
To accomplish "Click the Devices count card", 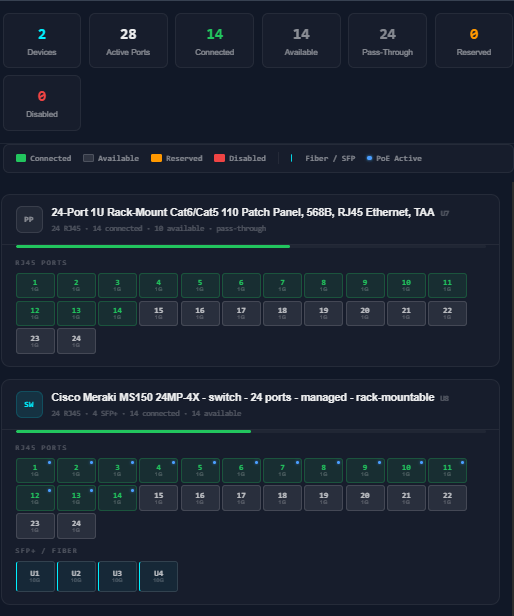I will [42, 40].
